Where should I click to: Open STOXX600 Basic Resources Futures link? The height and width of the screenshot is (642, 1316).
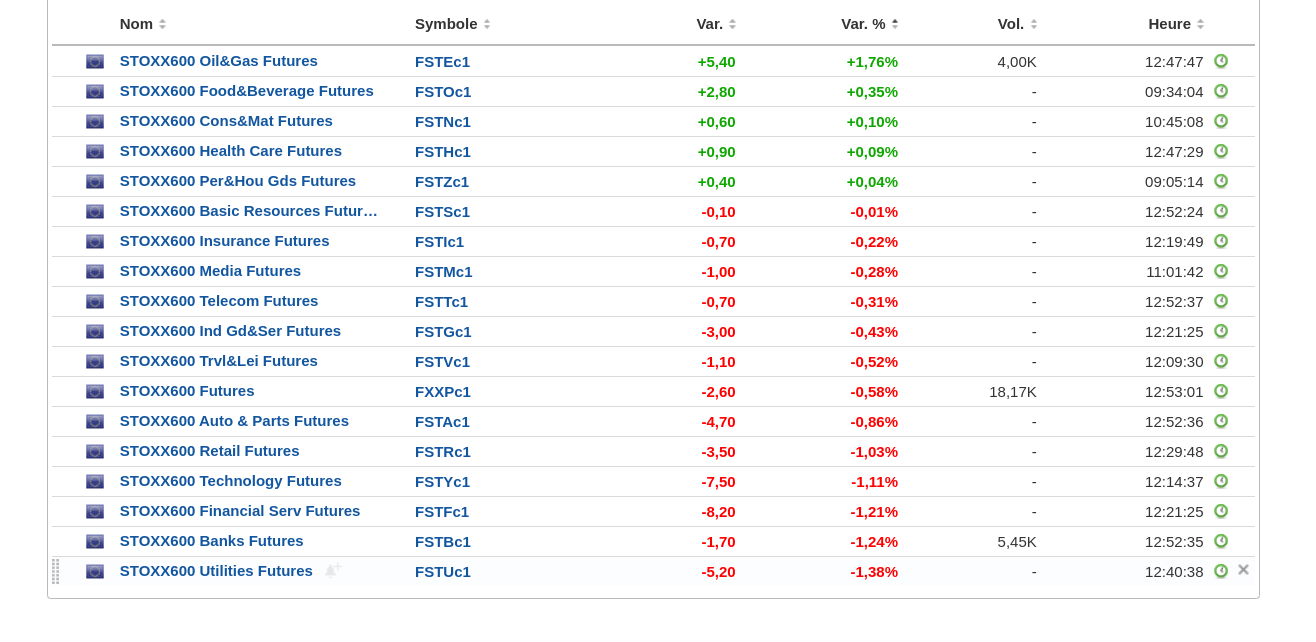click(248, 211)
